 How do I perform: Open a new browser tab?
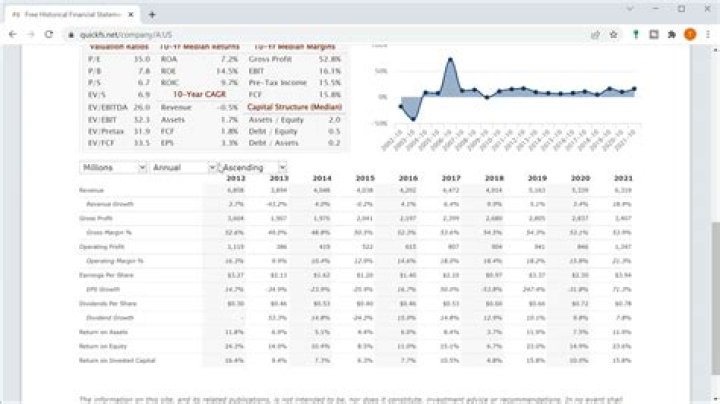(x=151, y=14)
